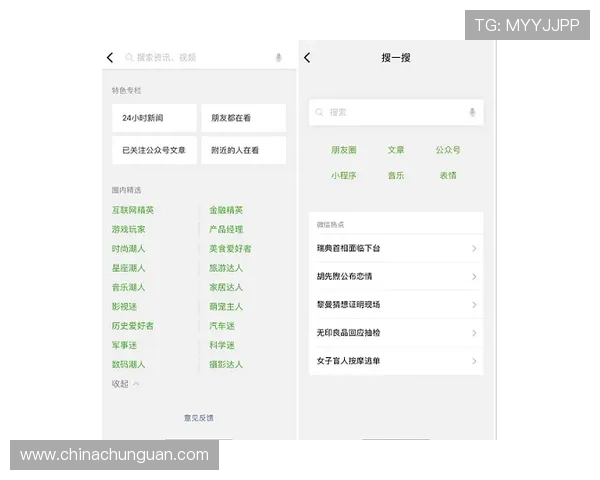Select 历史爱好者 circle

click(133, 326)
